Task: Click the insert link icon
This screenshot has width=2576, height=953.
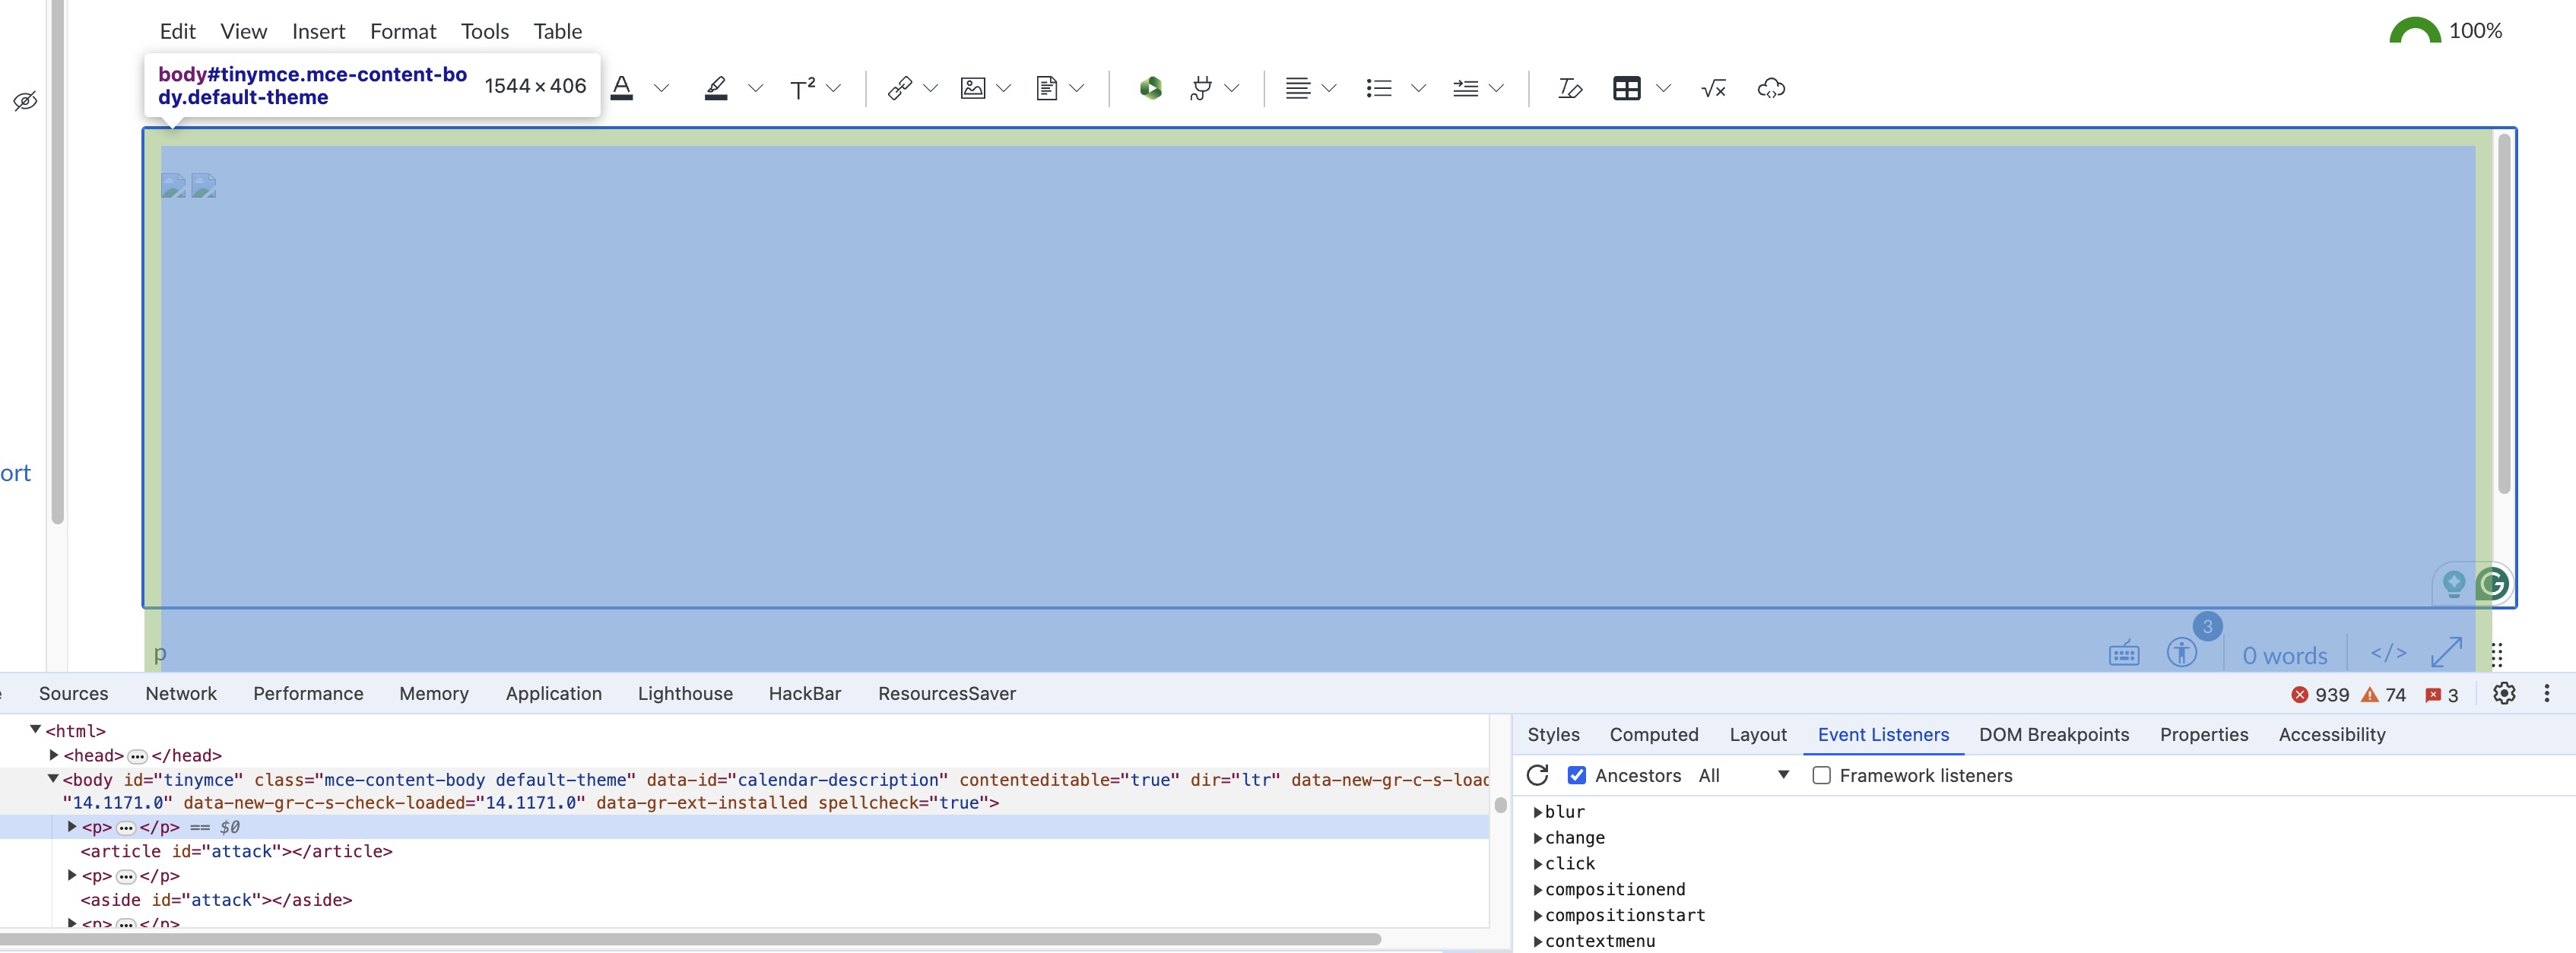Action: click(x=899, y=88)
